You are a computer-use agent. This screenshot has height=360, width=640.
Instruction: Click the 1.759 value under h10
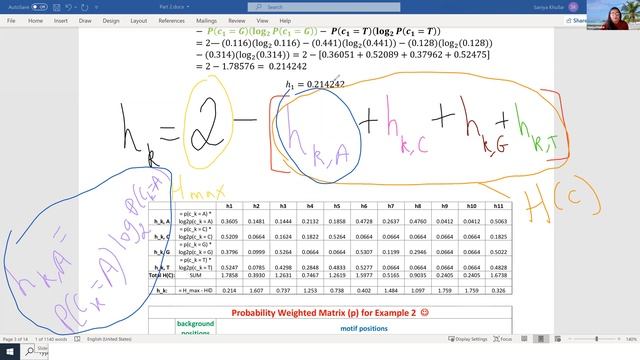471,291
